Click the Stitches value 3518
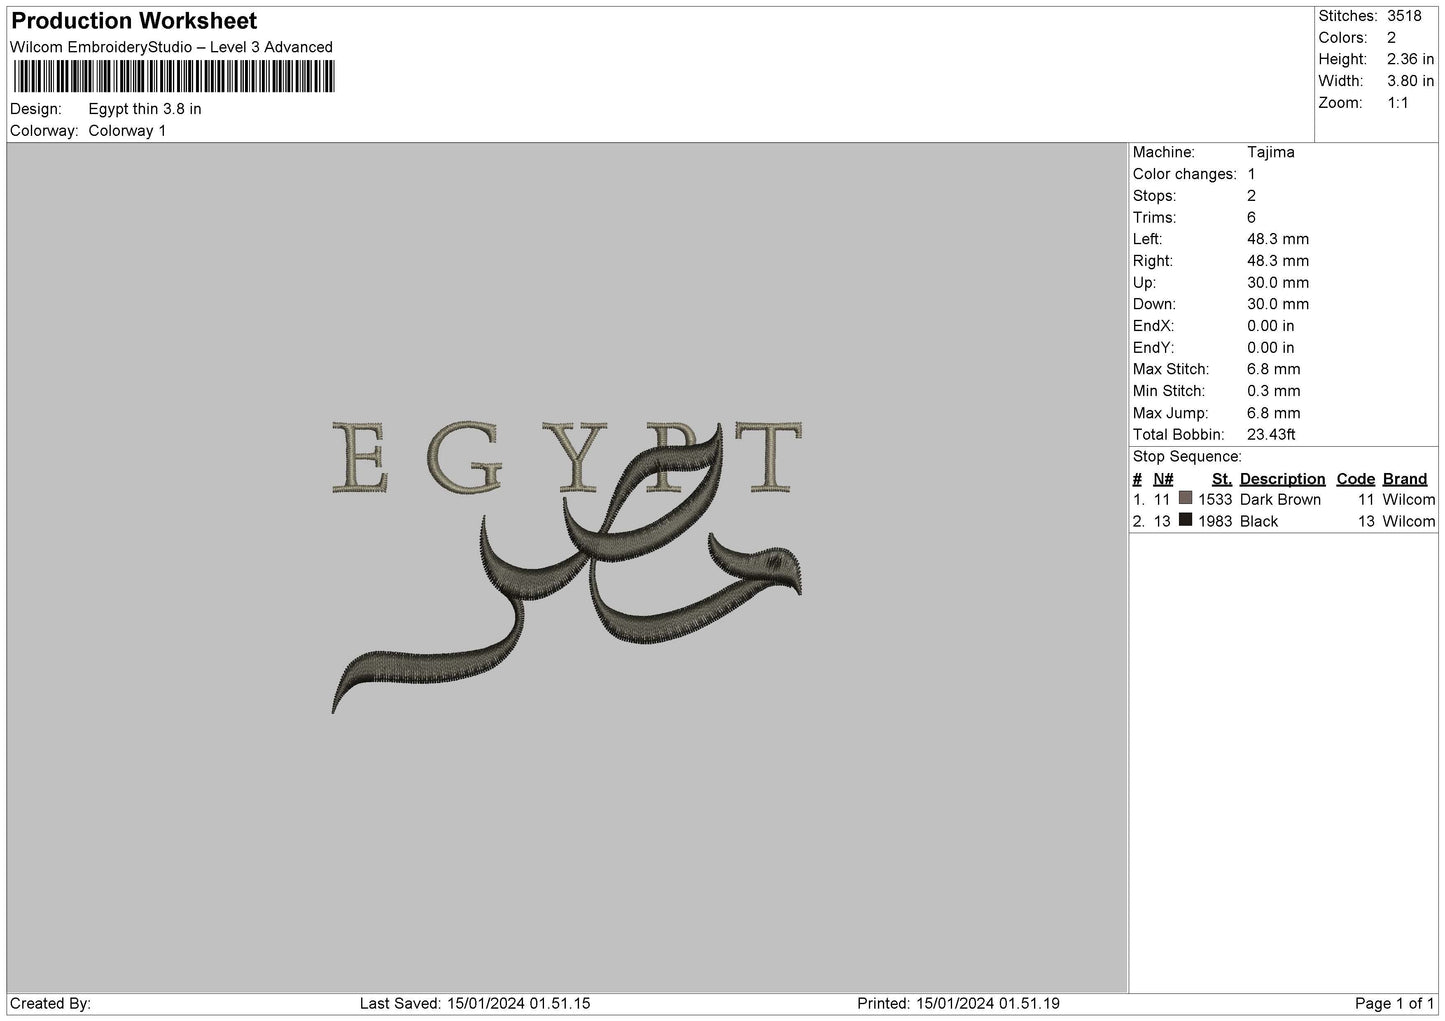Viewport: 1445px width, 1021px height. 1404,16
